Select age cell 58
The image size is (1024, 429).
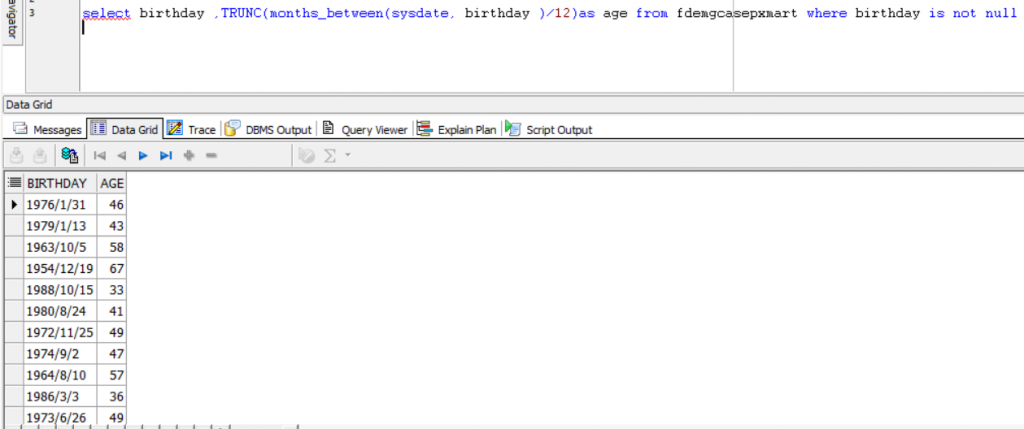112,247
